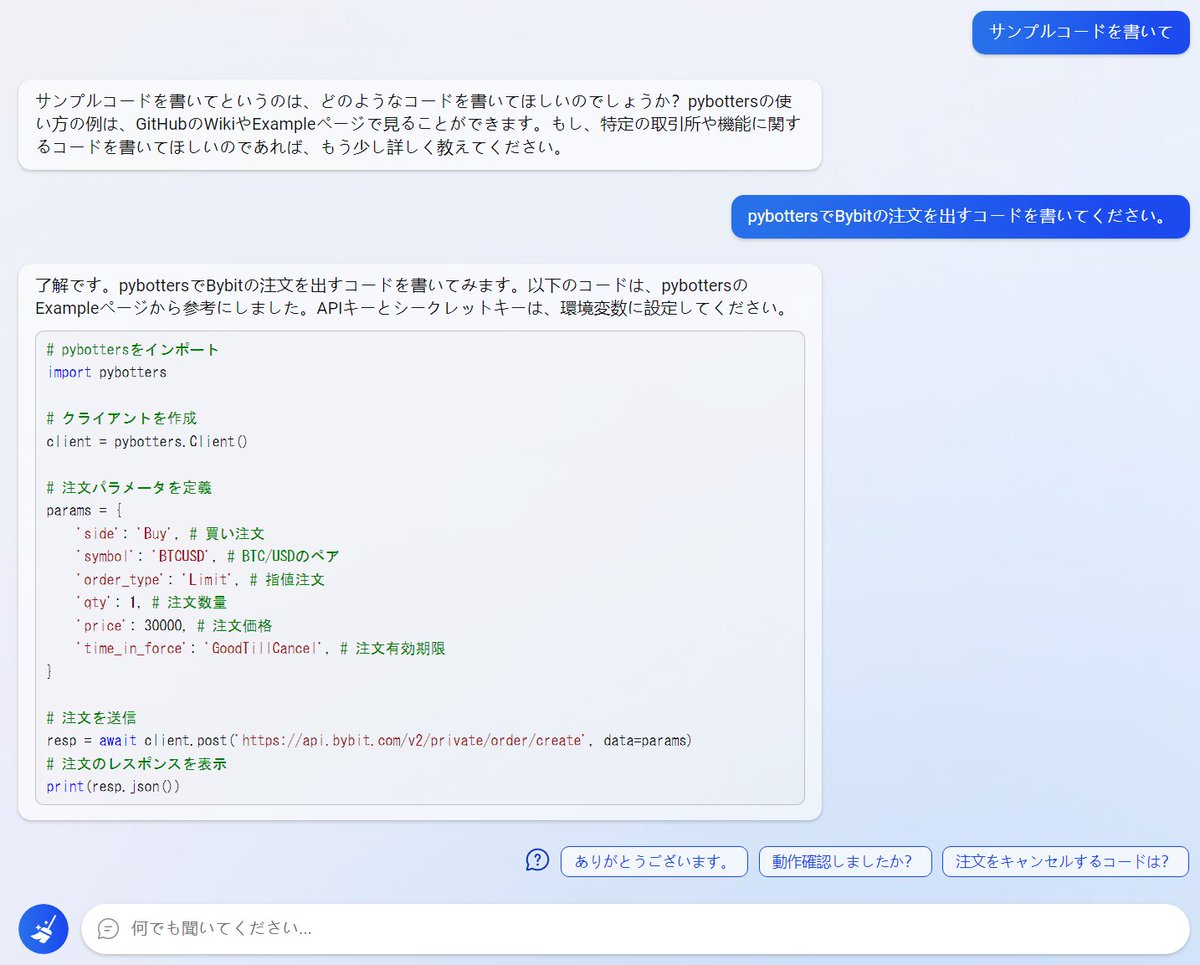This screenshot has width=1200, height=965.
Task: Click the 'symbol': 'BTCUSD' parameter line
Action: tap(208, 556)
